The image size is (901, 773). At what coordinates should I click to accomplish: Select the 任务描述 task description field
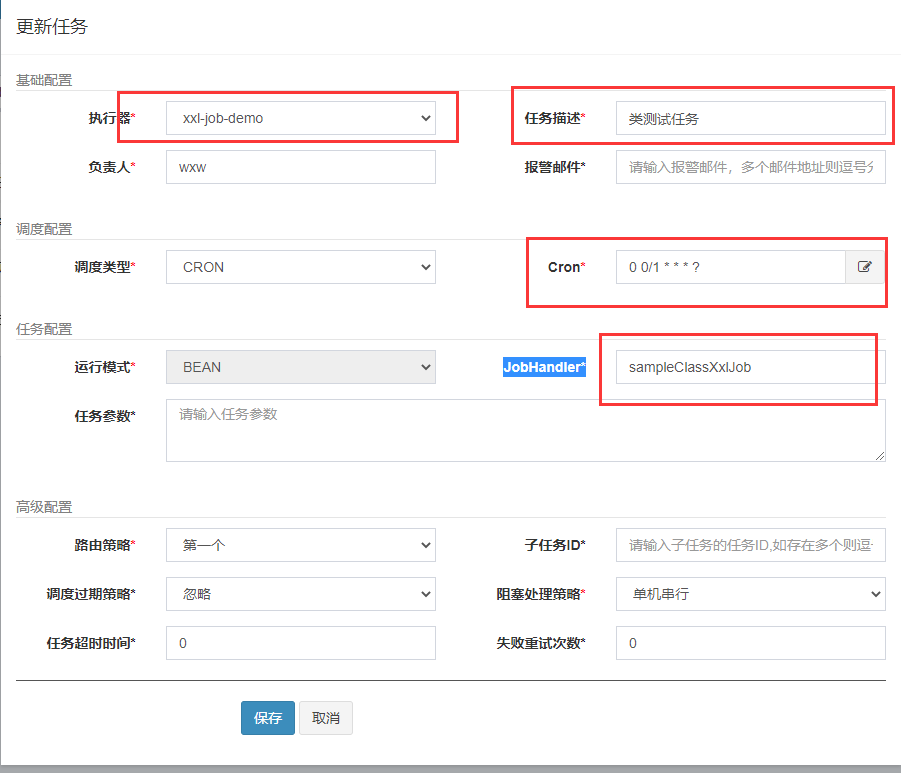tap(750, 117)
